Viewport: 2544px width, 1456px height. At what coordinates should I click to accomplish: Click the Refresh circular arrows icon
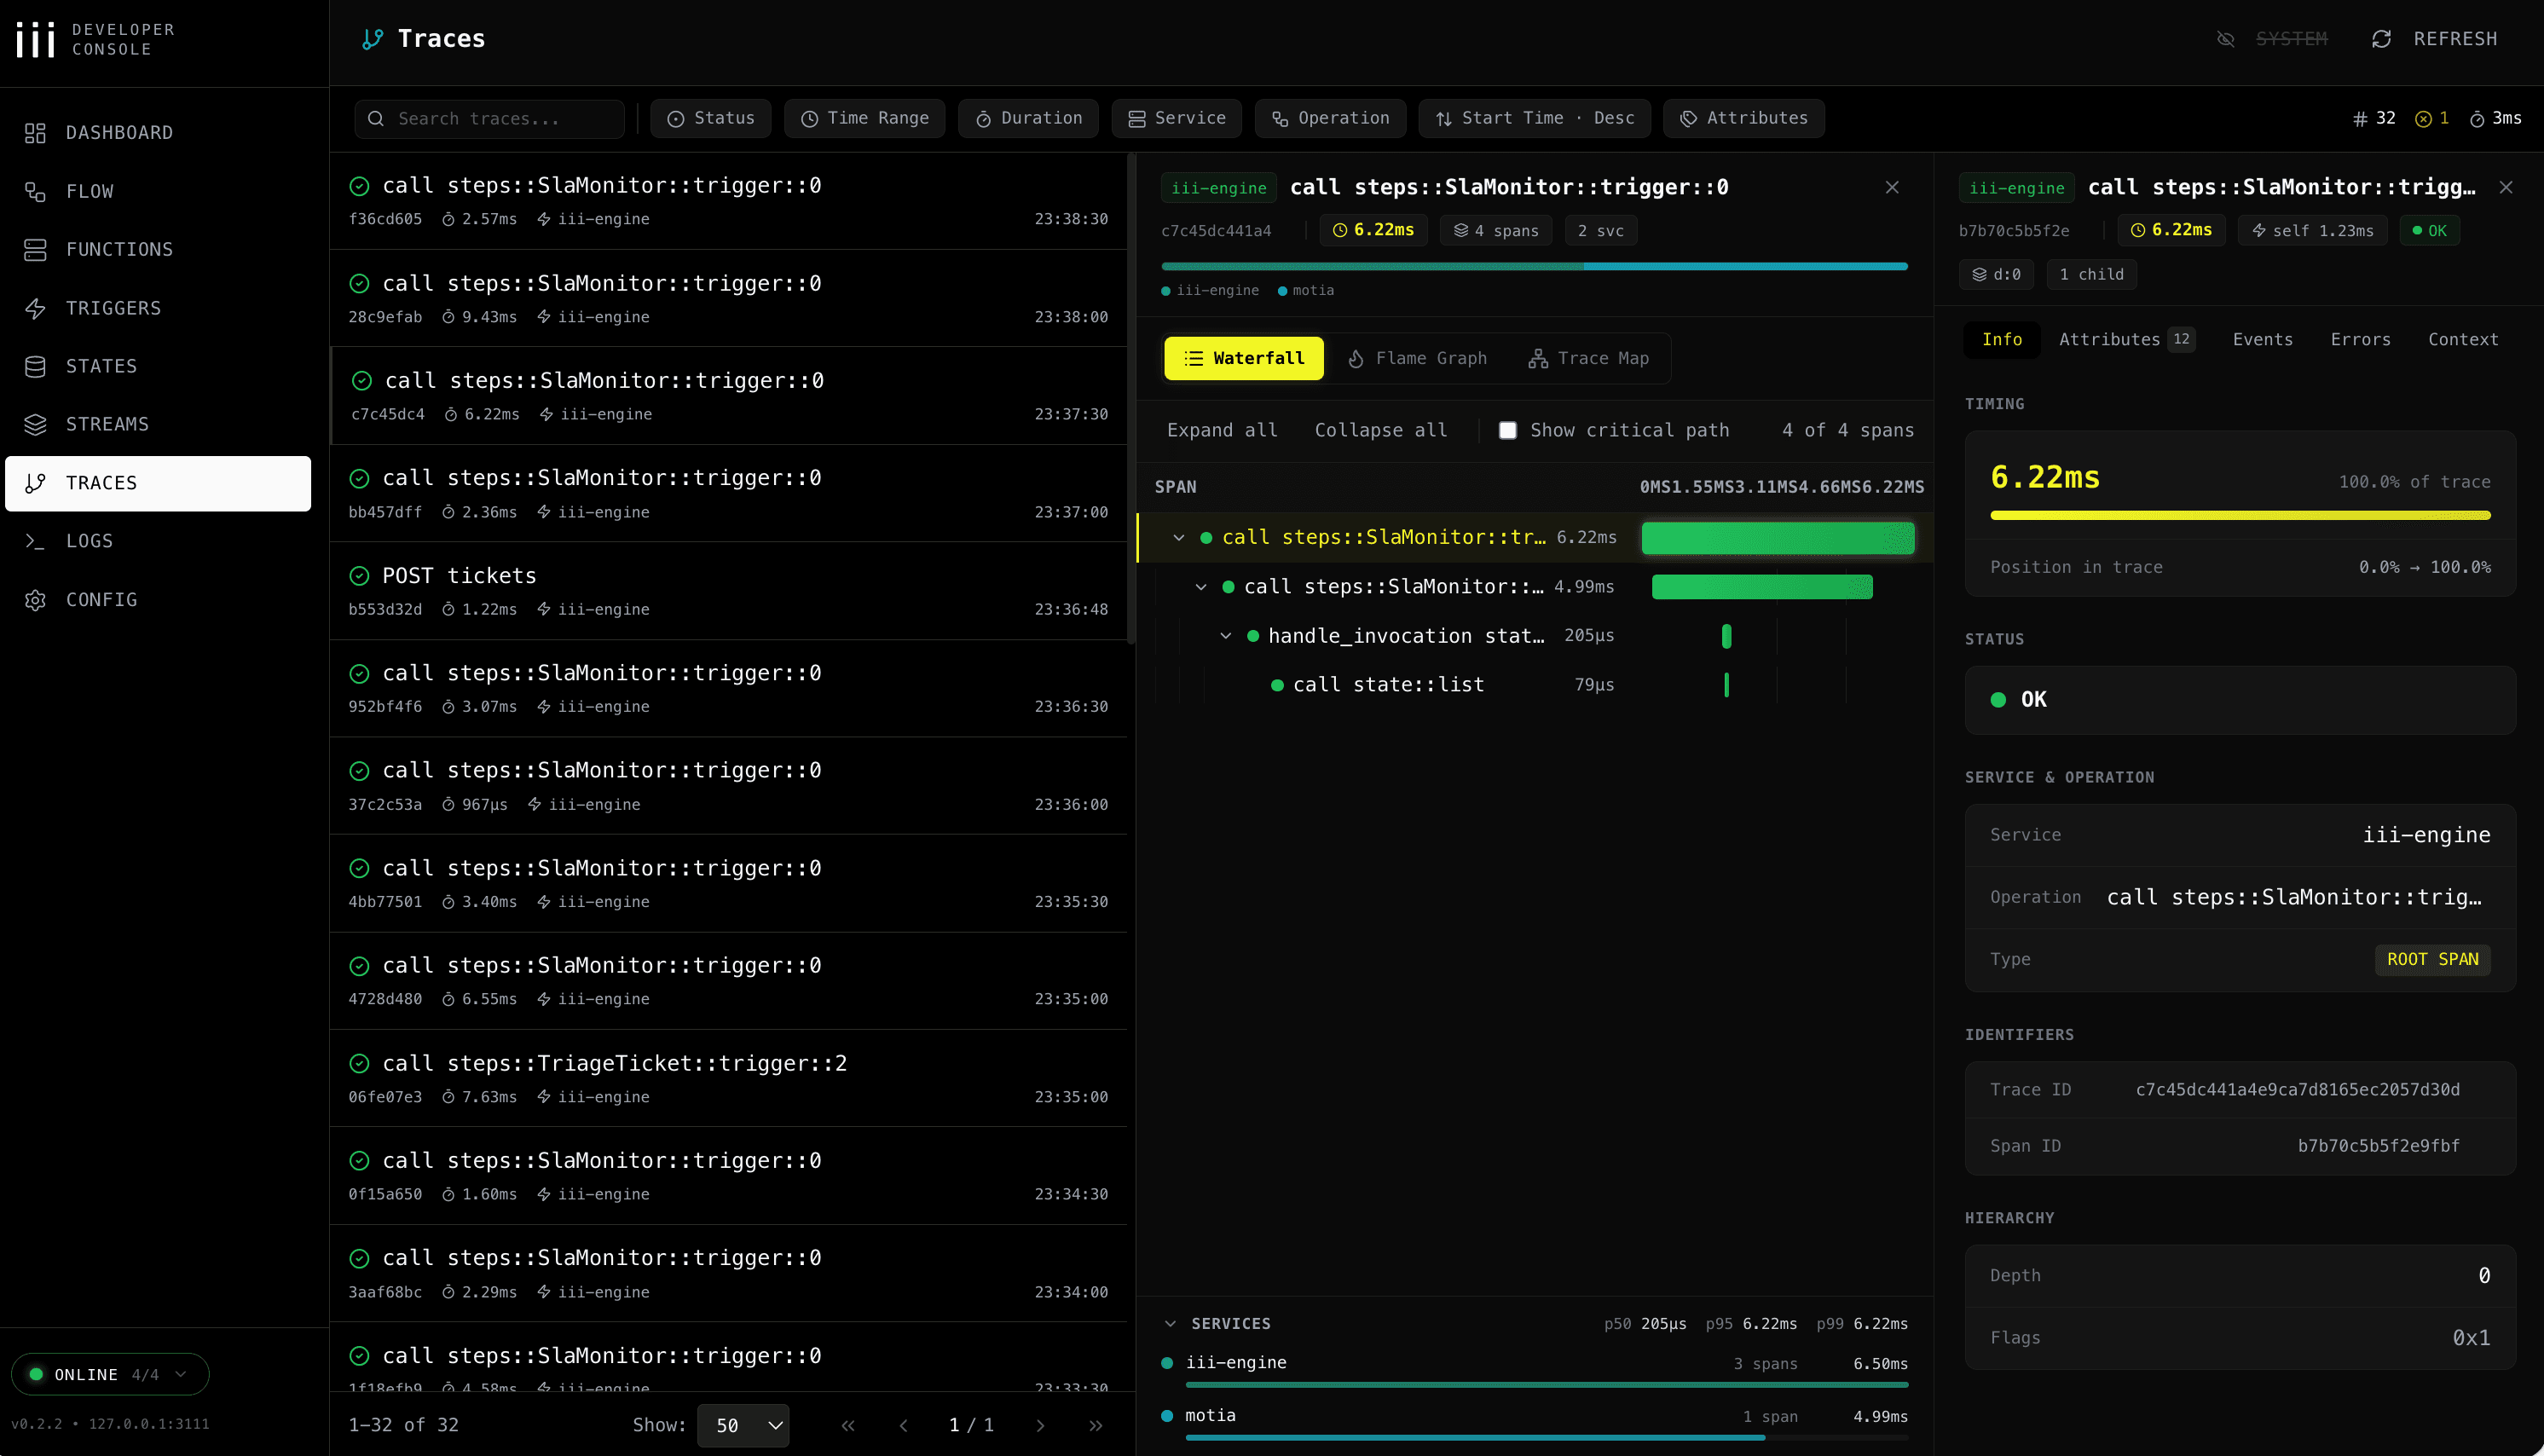(x=2381, y=39)
